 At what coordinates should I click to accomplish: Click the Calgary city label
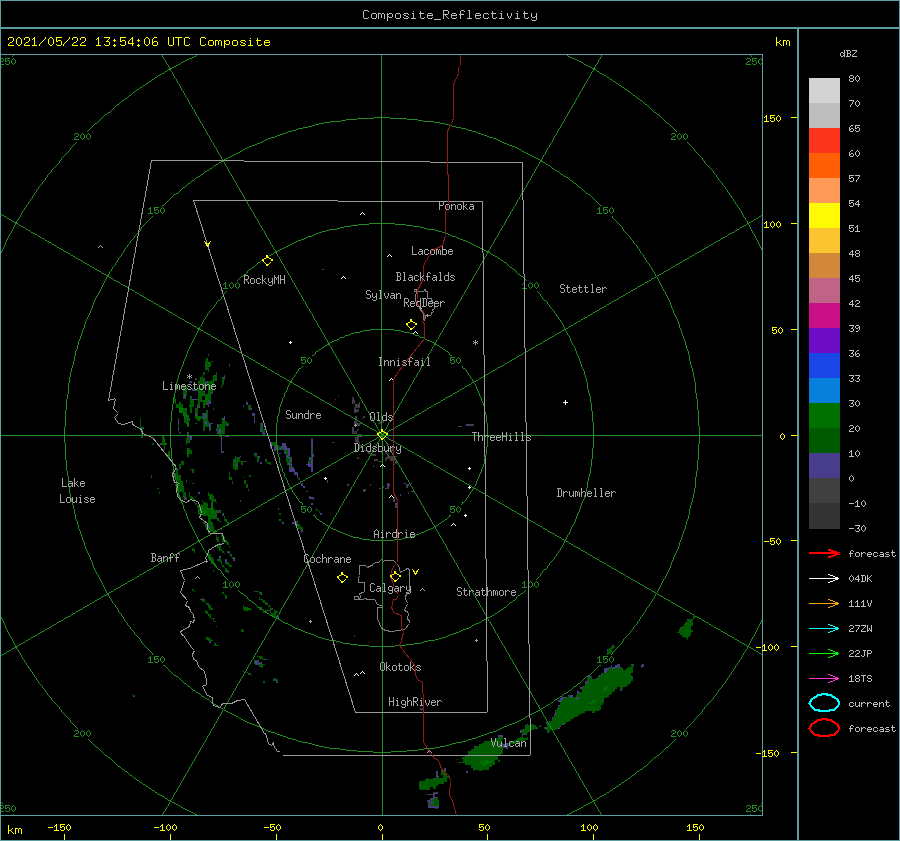[x=390, y=588]
